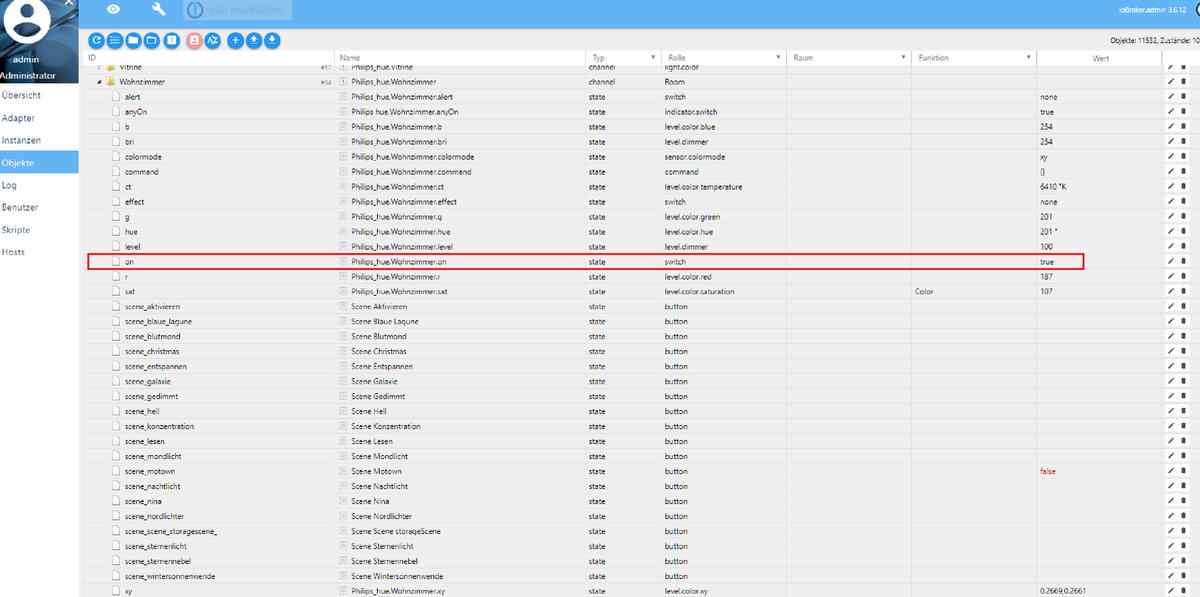Open the Benutzer page

pos(39,207)
